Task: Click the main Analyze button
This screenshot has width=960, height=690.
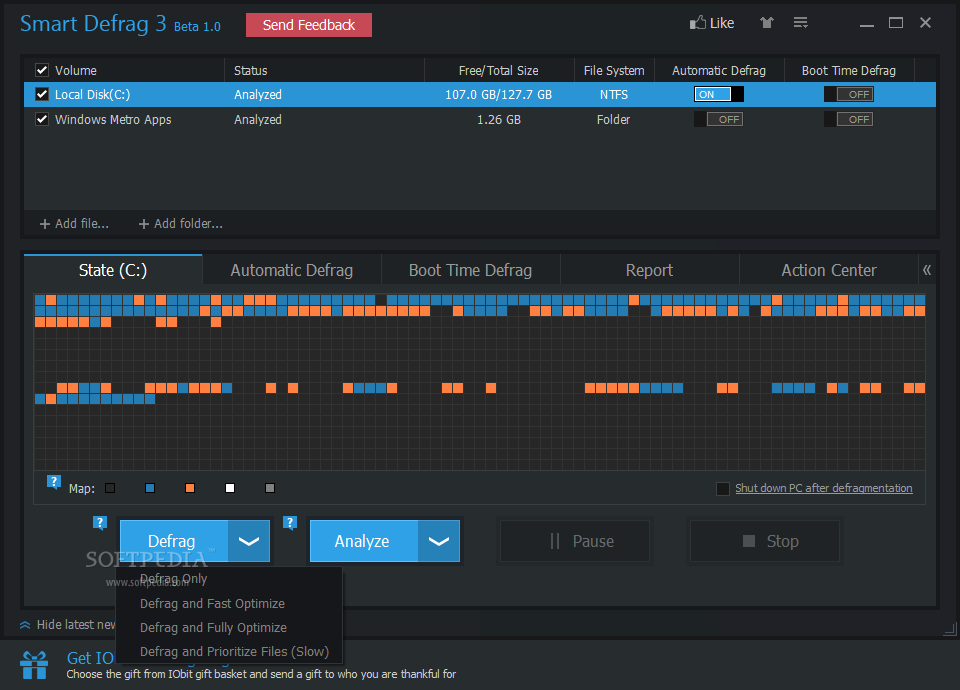Action: click(364, 541)
